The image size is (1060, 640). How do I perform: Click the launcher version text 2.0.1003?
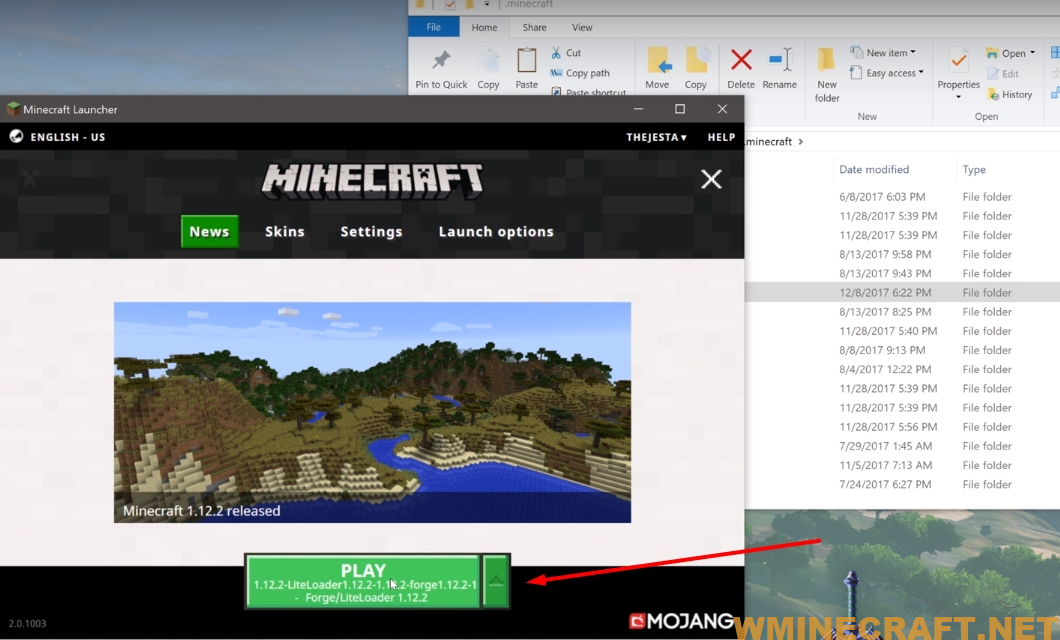27,623
